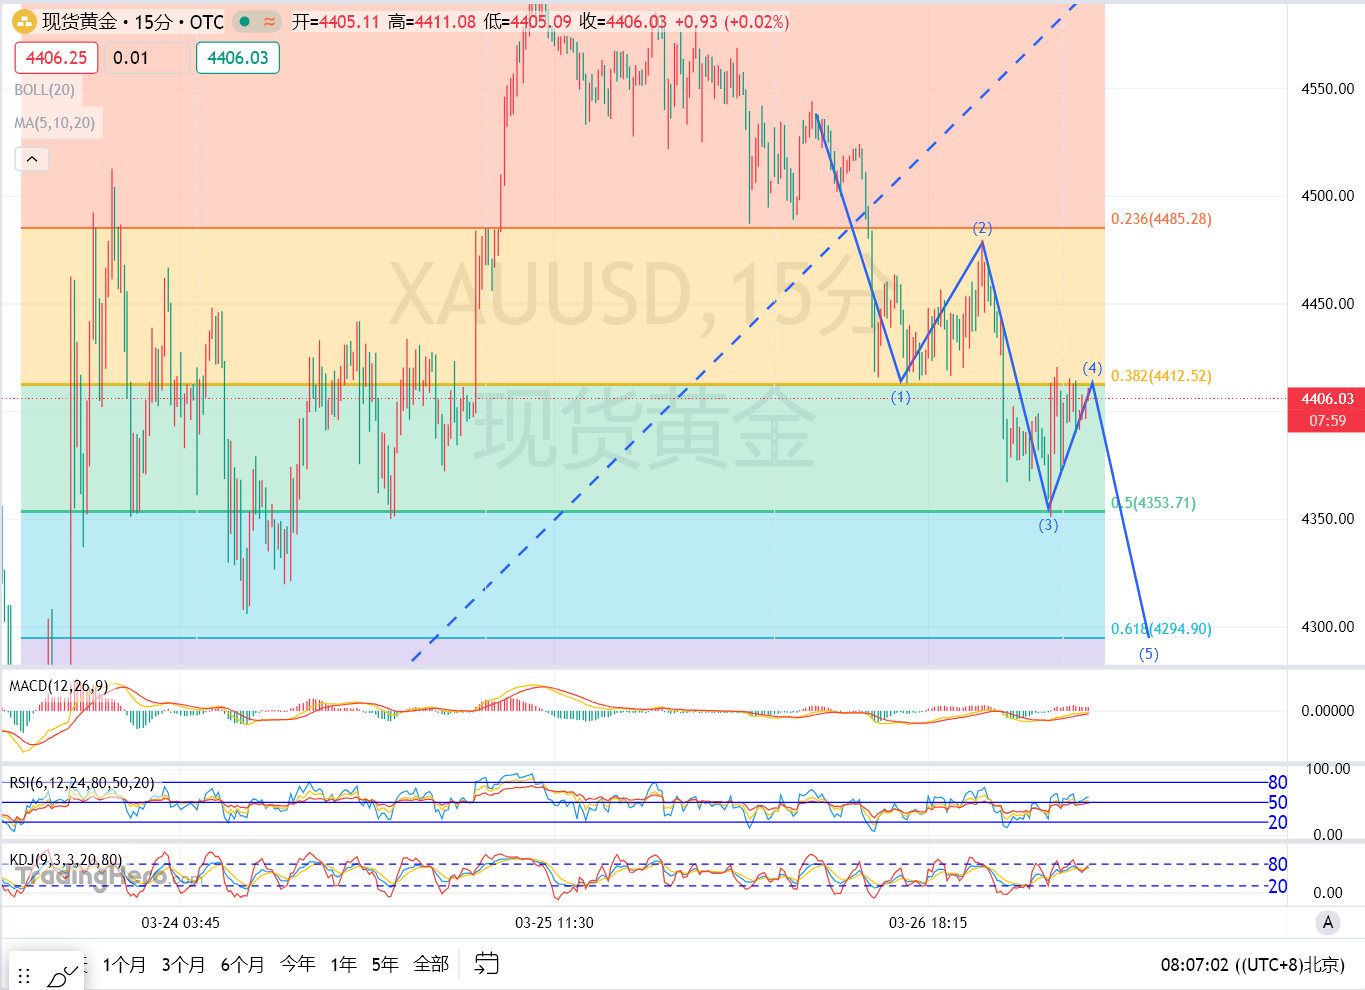This screenshot has height=990, width=1365.
Task: Click the +0.93 (+0.02%) change readout
Action: 732,22
